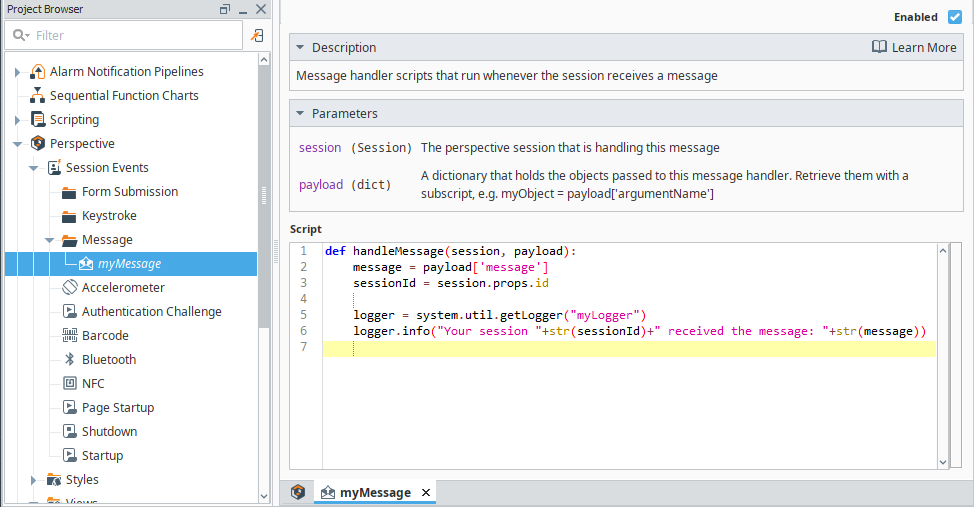Click the Perspective module icon in tree

tap(38, 144)
